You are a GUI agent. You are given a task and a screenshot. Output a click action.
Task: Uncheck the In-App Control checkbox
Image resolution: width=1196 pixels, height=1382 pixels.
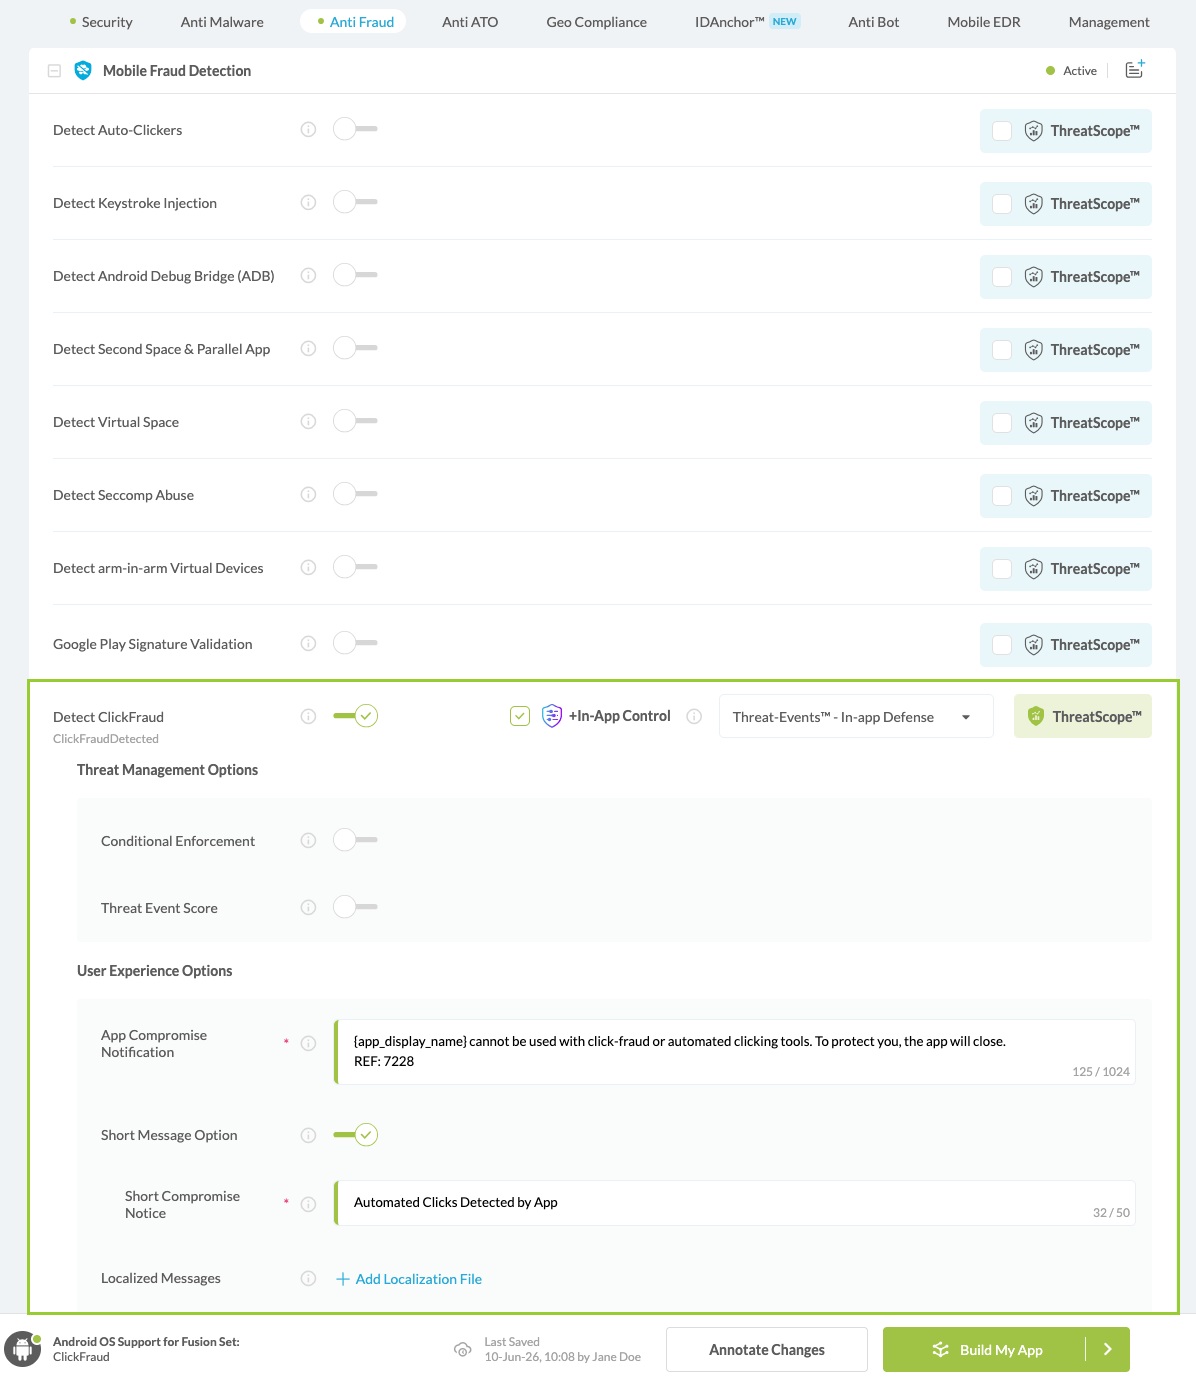point(520,716)
